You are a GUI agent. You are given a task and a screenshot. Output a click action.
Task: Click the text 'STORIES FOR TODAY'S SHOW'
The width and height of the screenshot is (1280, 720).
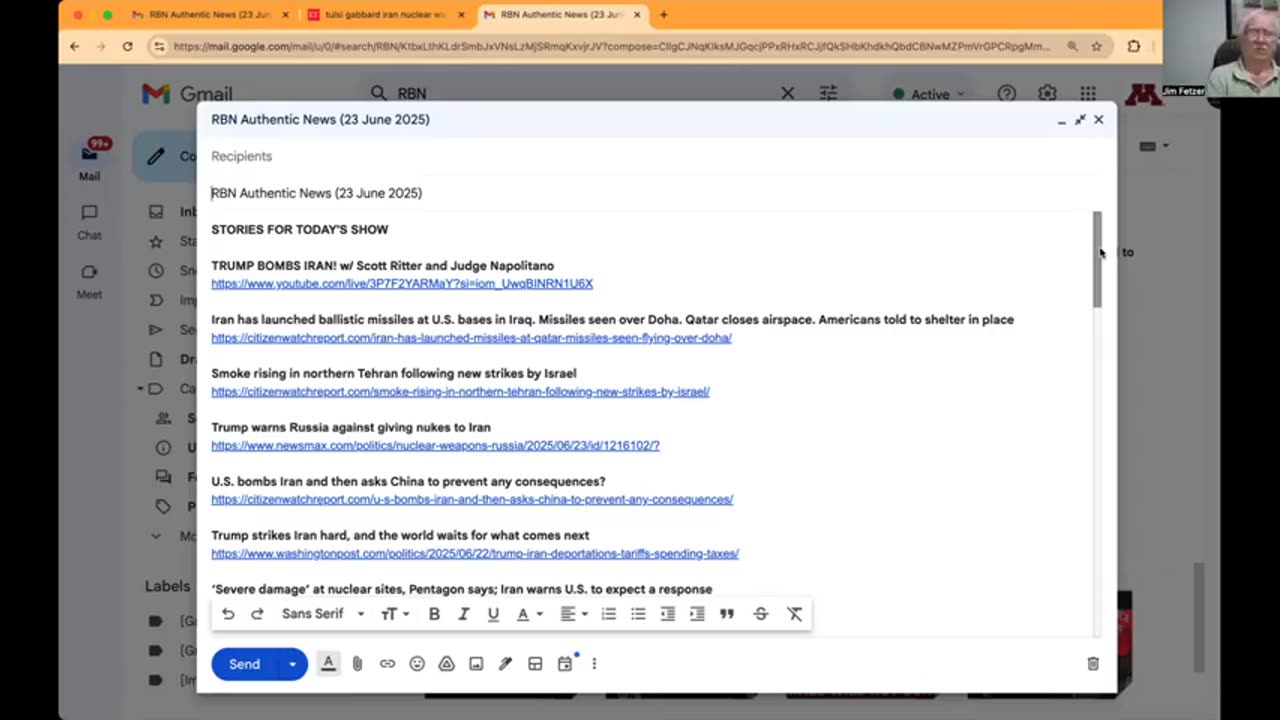[x=299, y=230]
